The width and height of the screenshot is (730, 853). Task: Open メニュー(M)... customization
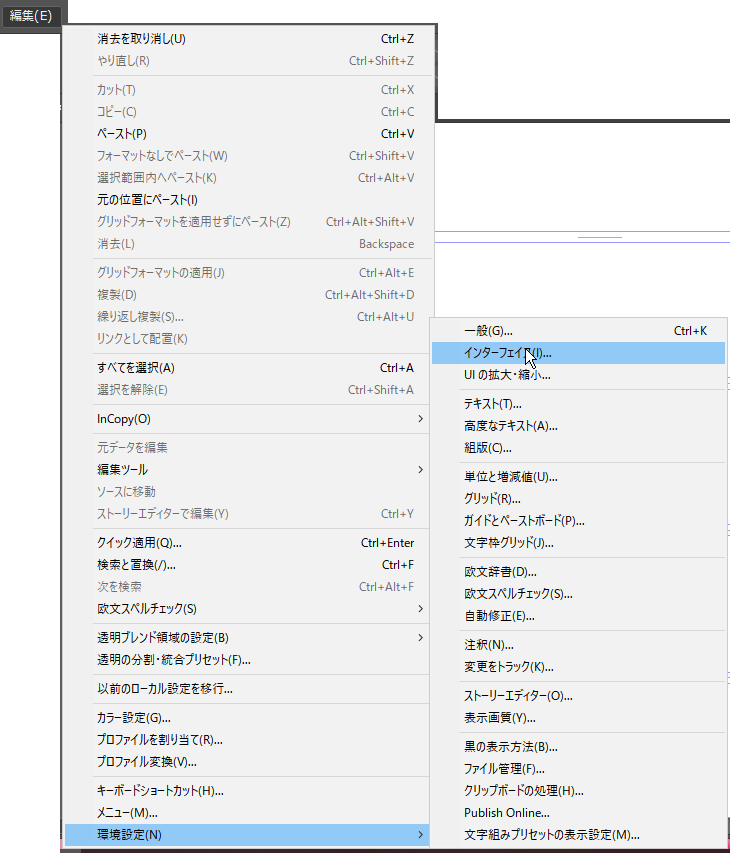coord(250,813)
